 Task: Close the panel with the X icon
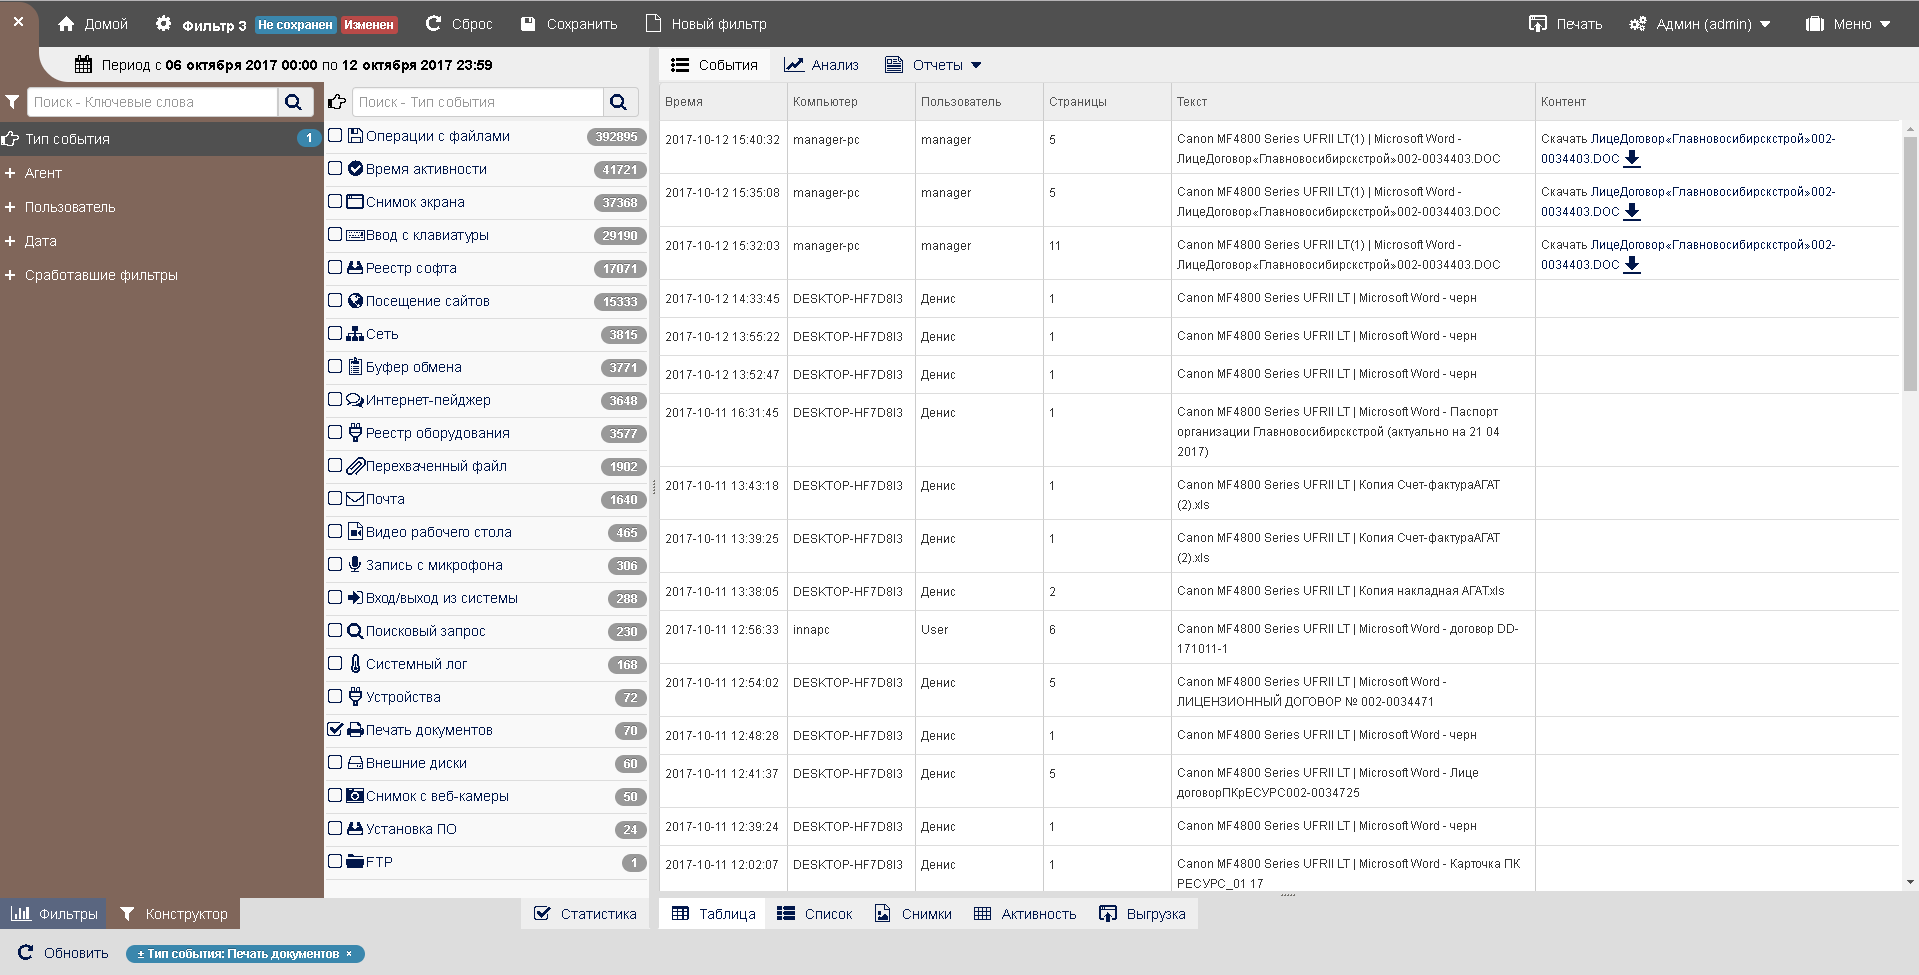click(18, 21)
